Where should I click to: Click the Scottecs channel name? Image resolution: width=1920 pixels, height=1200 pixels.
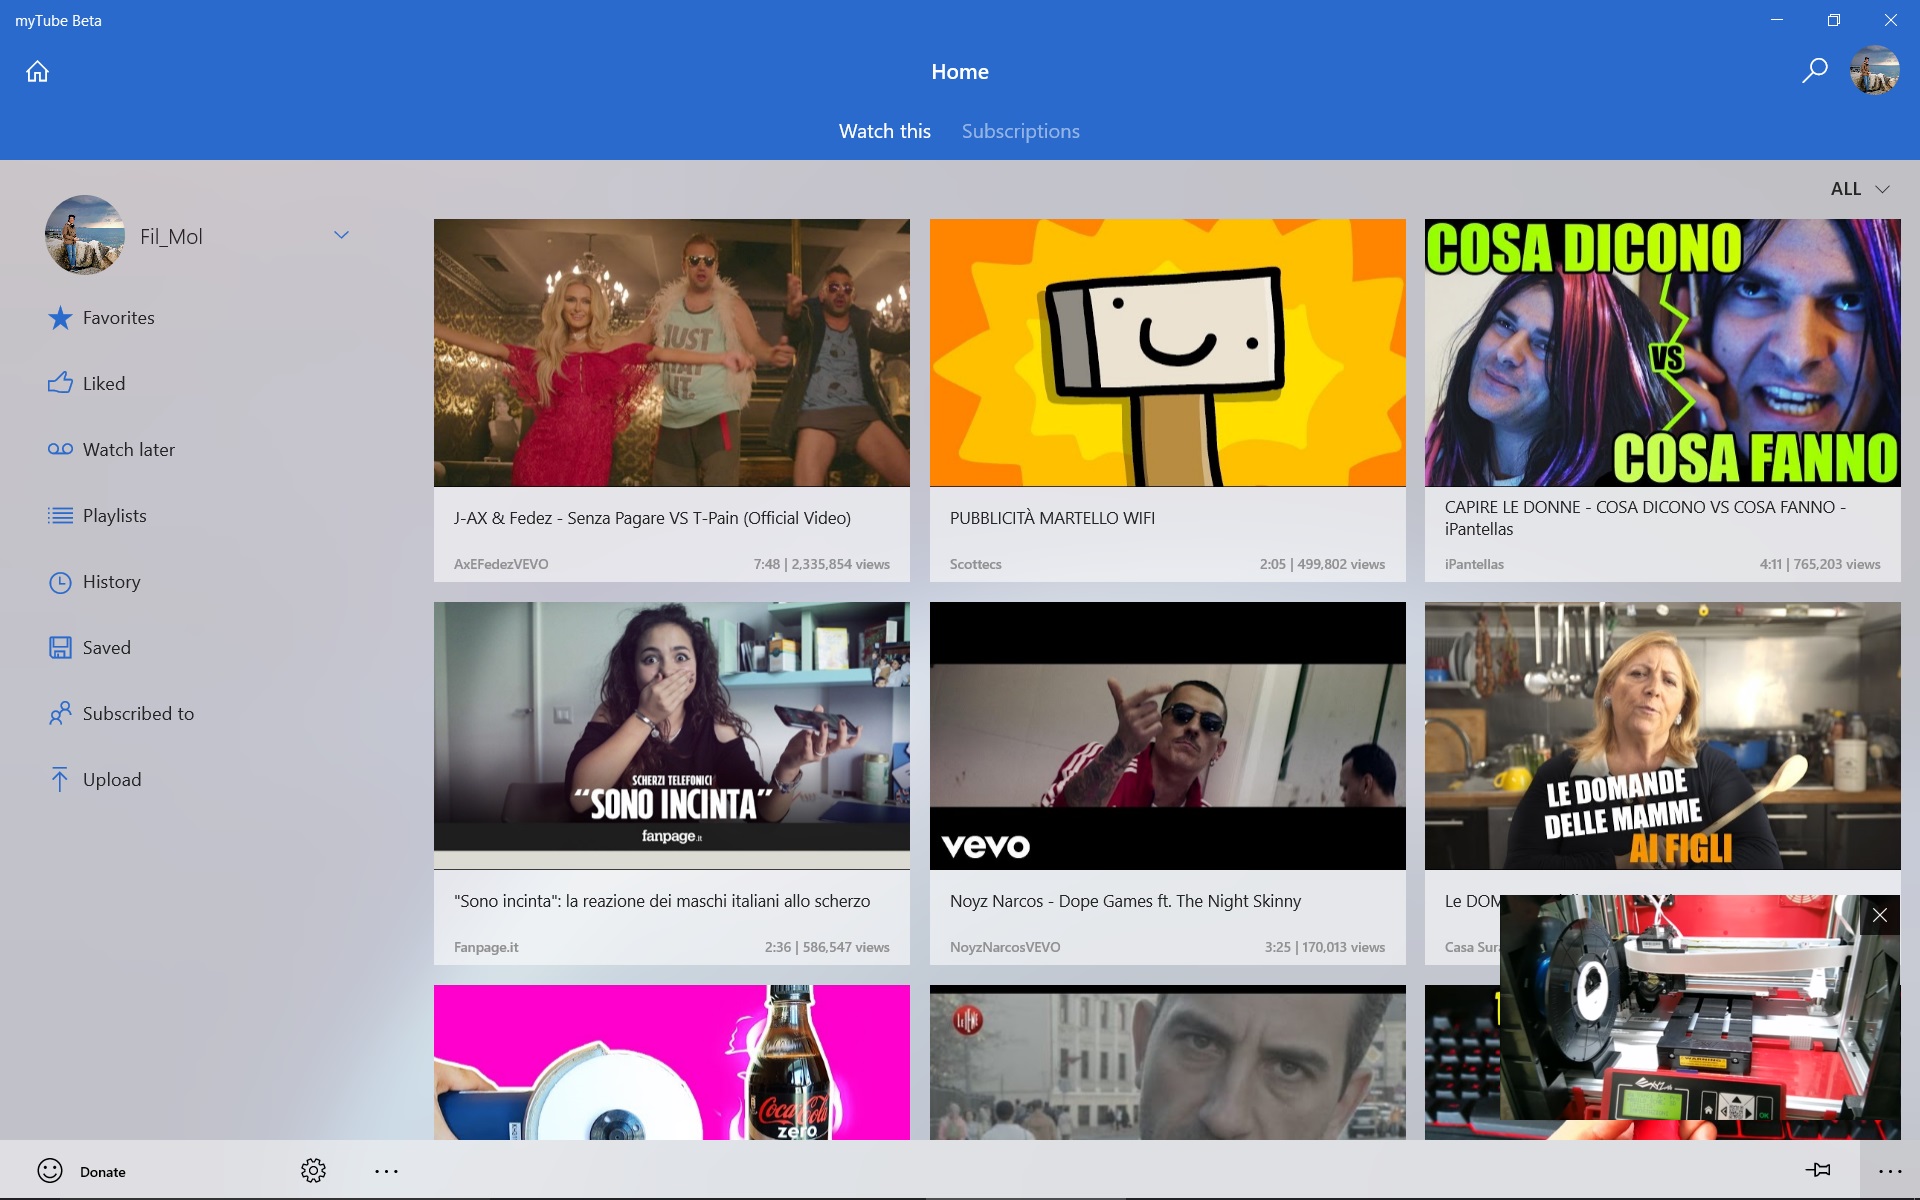point(976,564)
